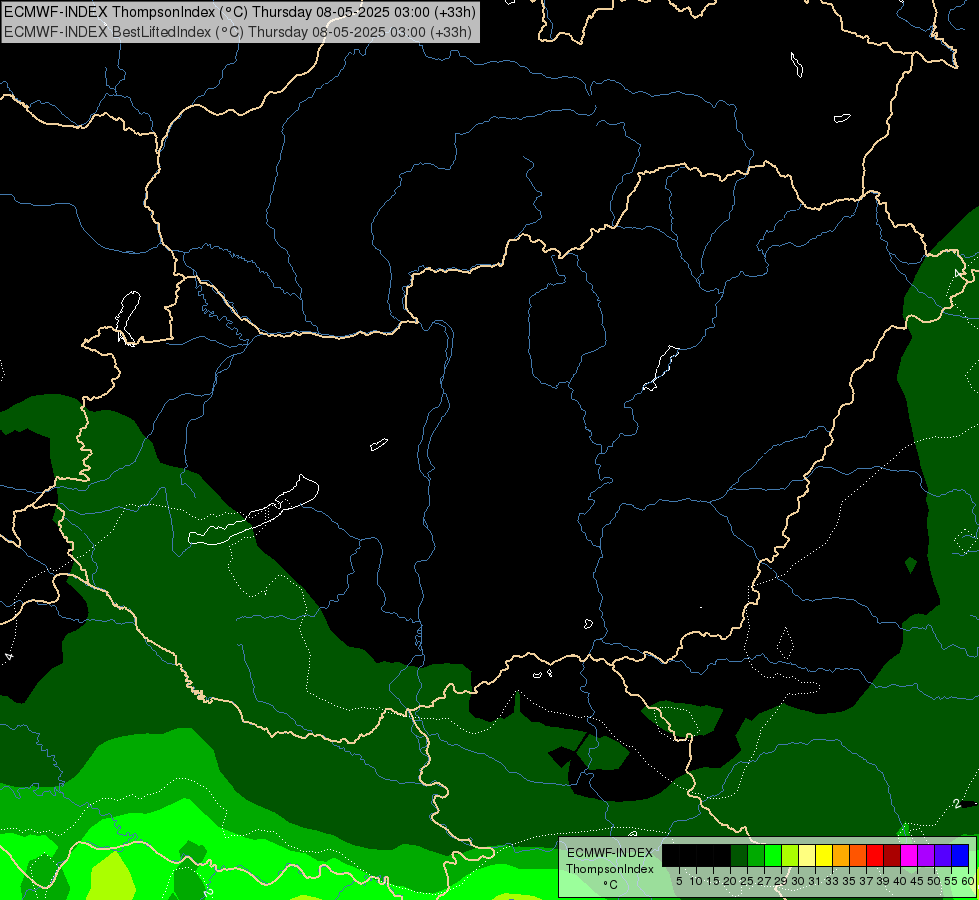This screenshot has width=979, height=900.
Task: Click the ThompsonIndex label in the legend
Action: [609, 869]
